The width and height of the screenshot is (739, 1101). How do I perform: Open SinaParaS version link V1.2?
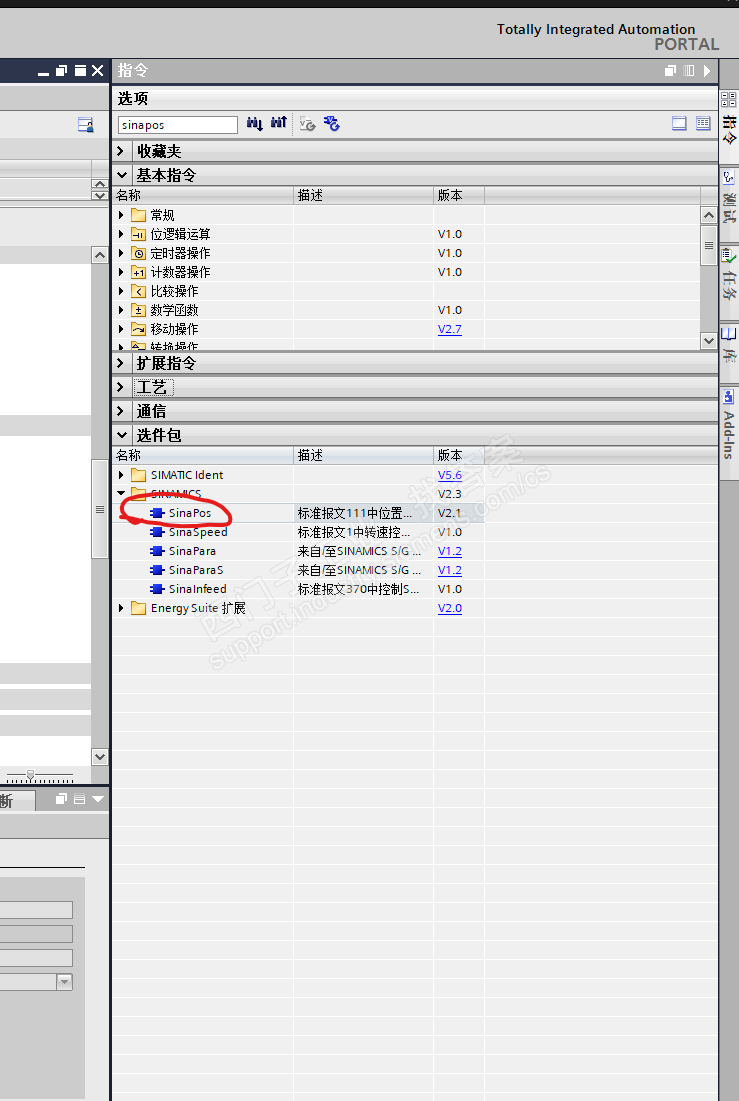(450, 570)
